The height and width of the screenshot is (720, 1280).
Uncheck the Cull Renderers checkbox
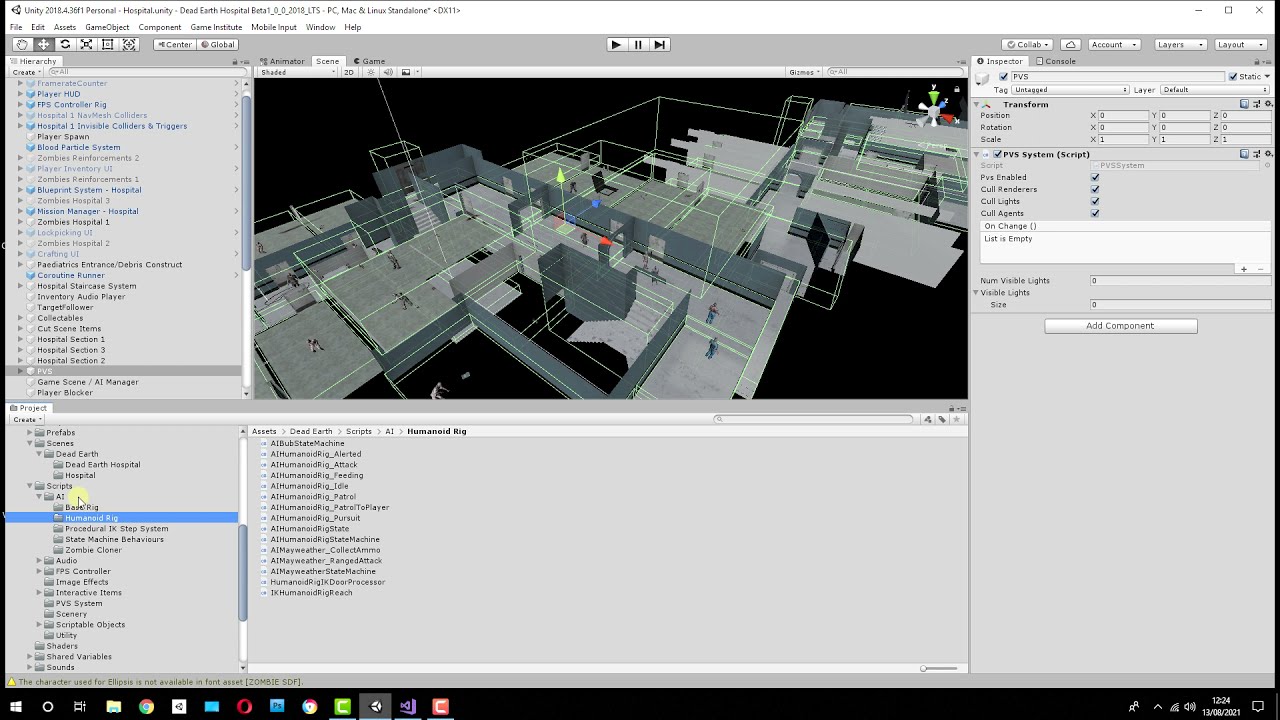coord(1095,189)
